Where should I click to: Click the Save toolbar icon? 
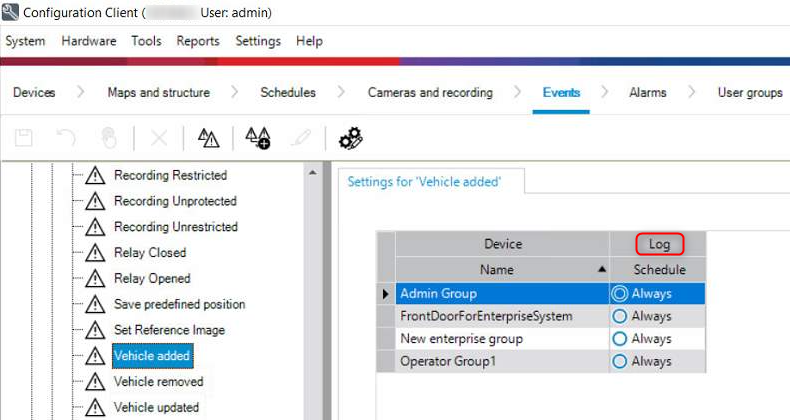point(24,138)
